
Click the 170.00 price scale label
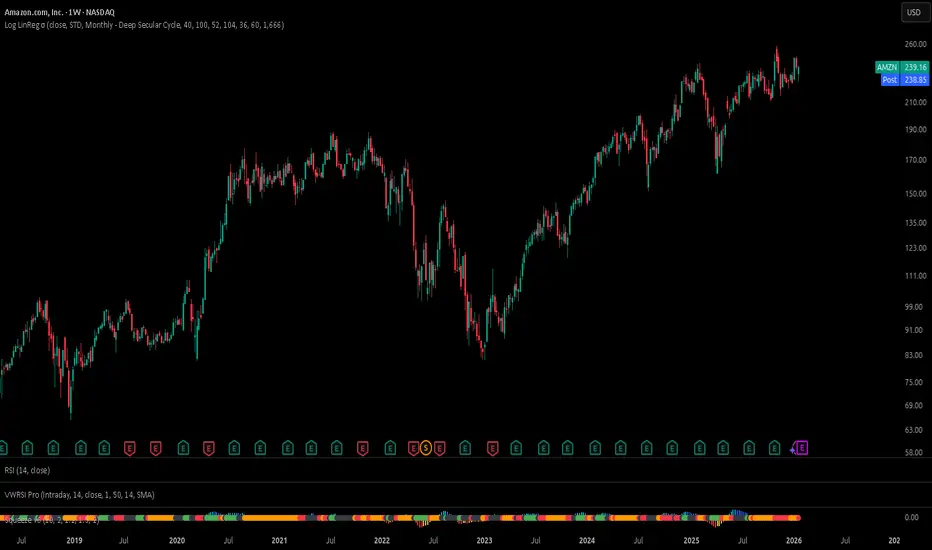tap(915, 160)
